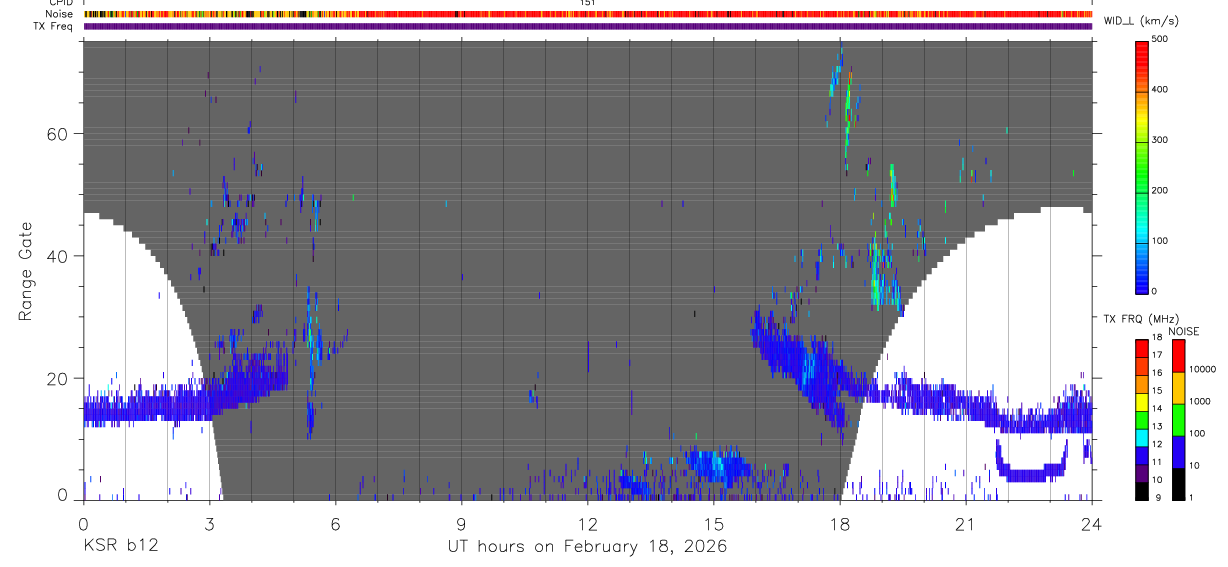
Task: Click the TX Freq purple strip above the plot
Action: 588,26
